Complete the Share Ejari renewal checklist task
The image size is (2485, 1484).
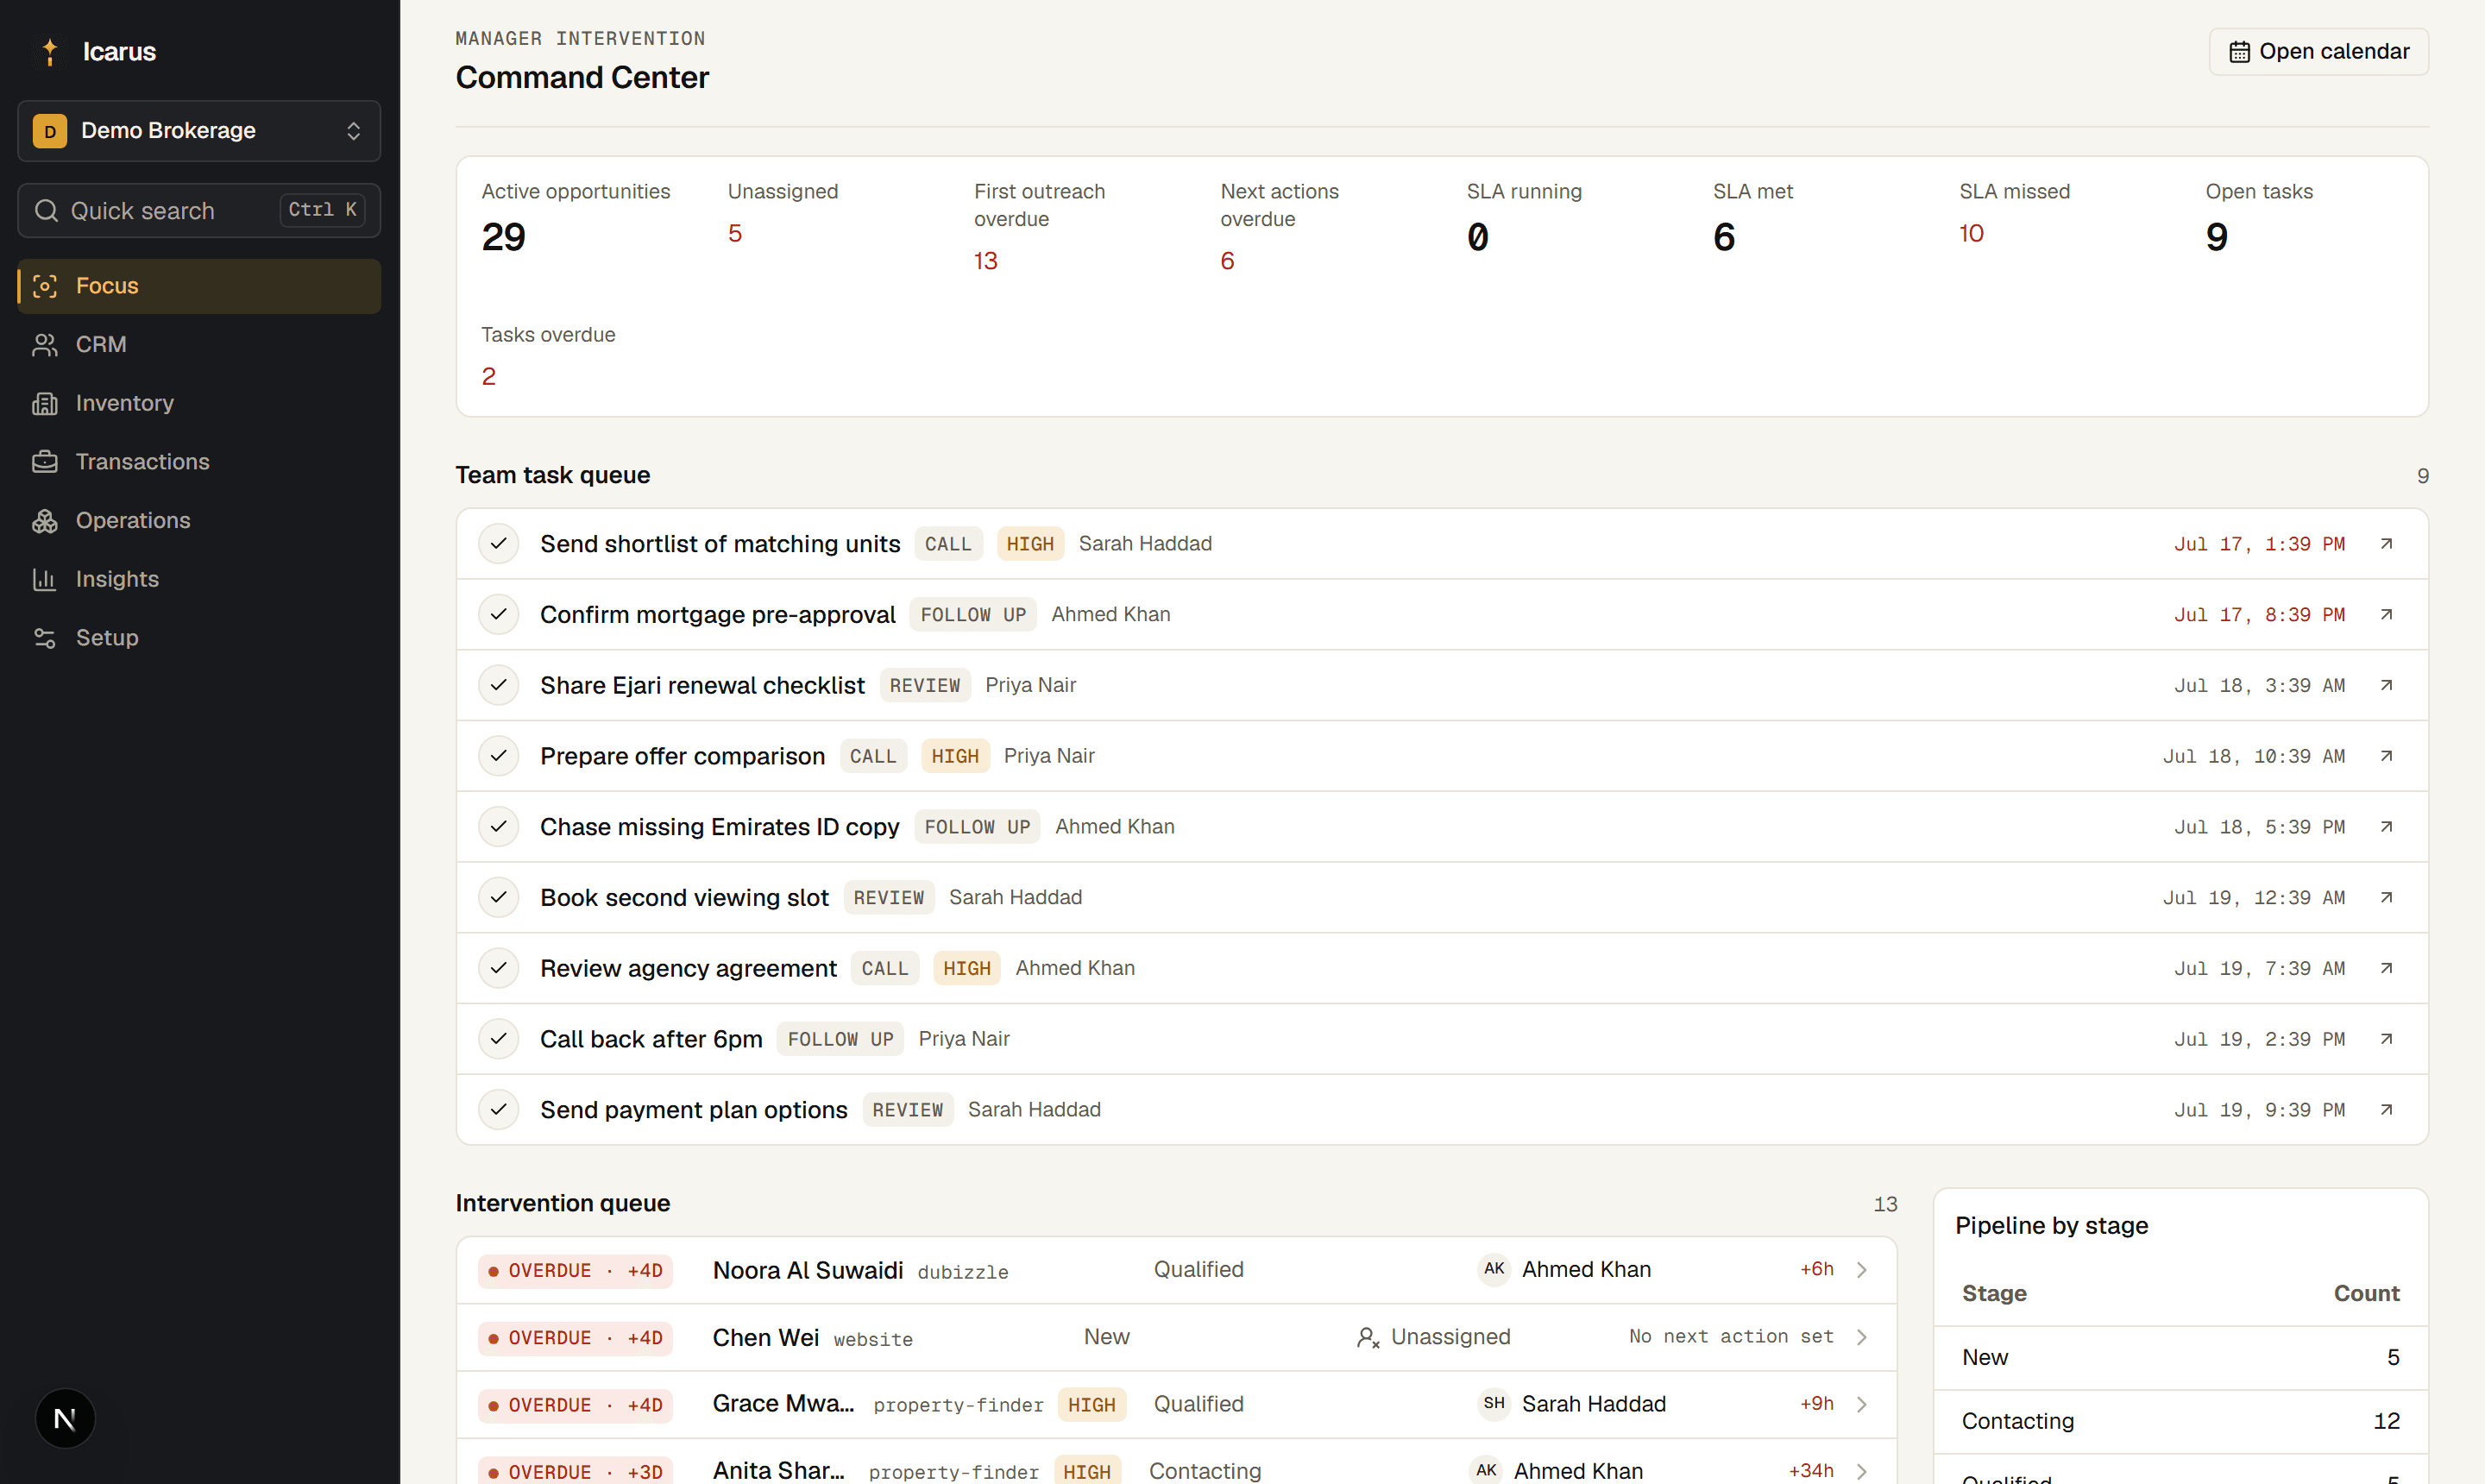(x=498, y=685)
